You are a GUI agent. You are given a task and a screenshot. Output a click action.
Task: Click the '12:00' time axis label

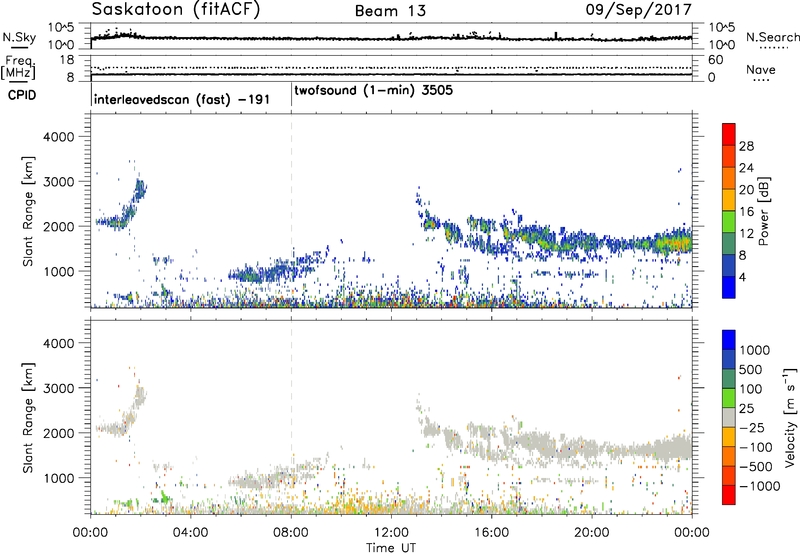pyautogui.click(x=391, y=532)
